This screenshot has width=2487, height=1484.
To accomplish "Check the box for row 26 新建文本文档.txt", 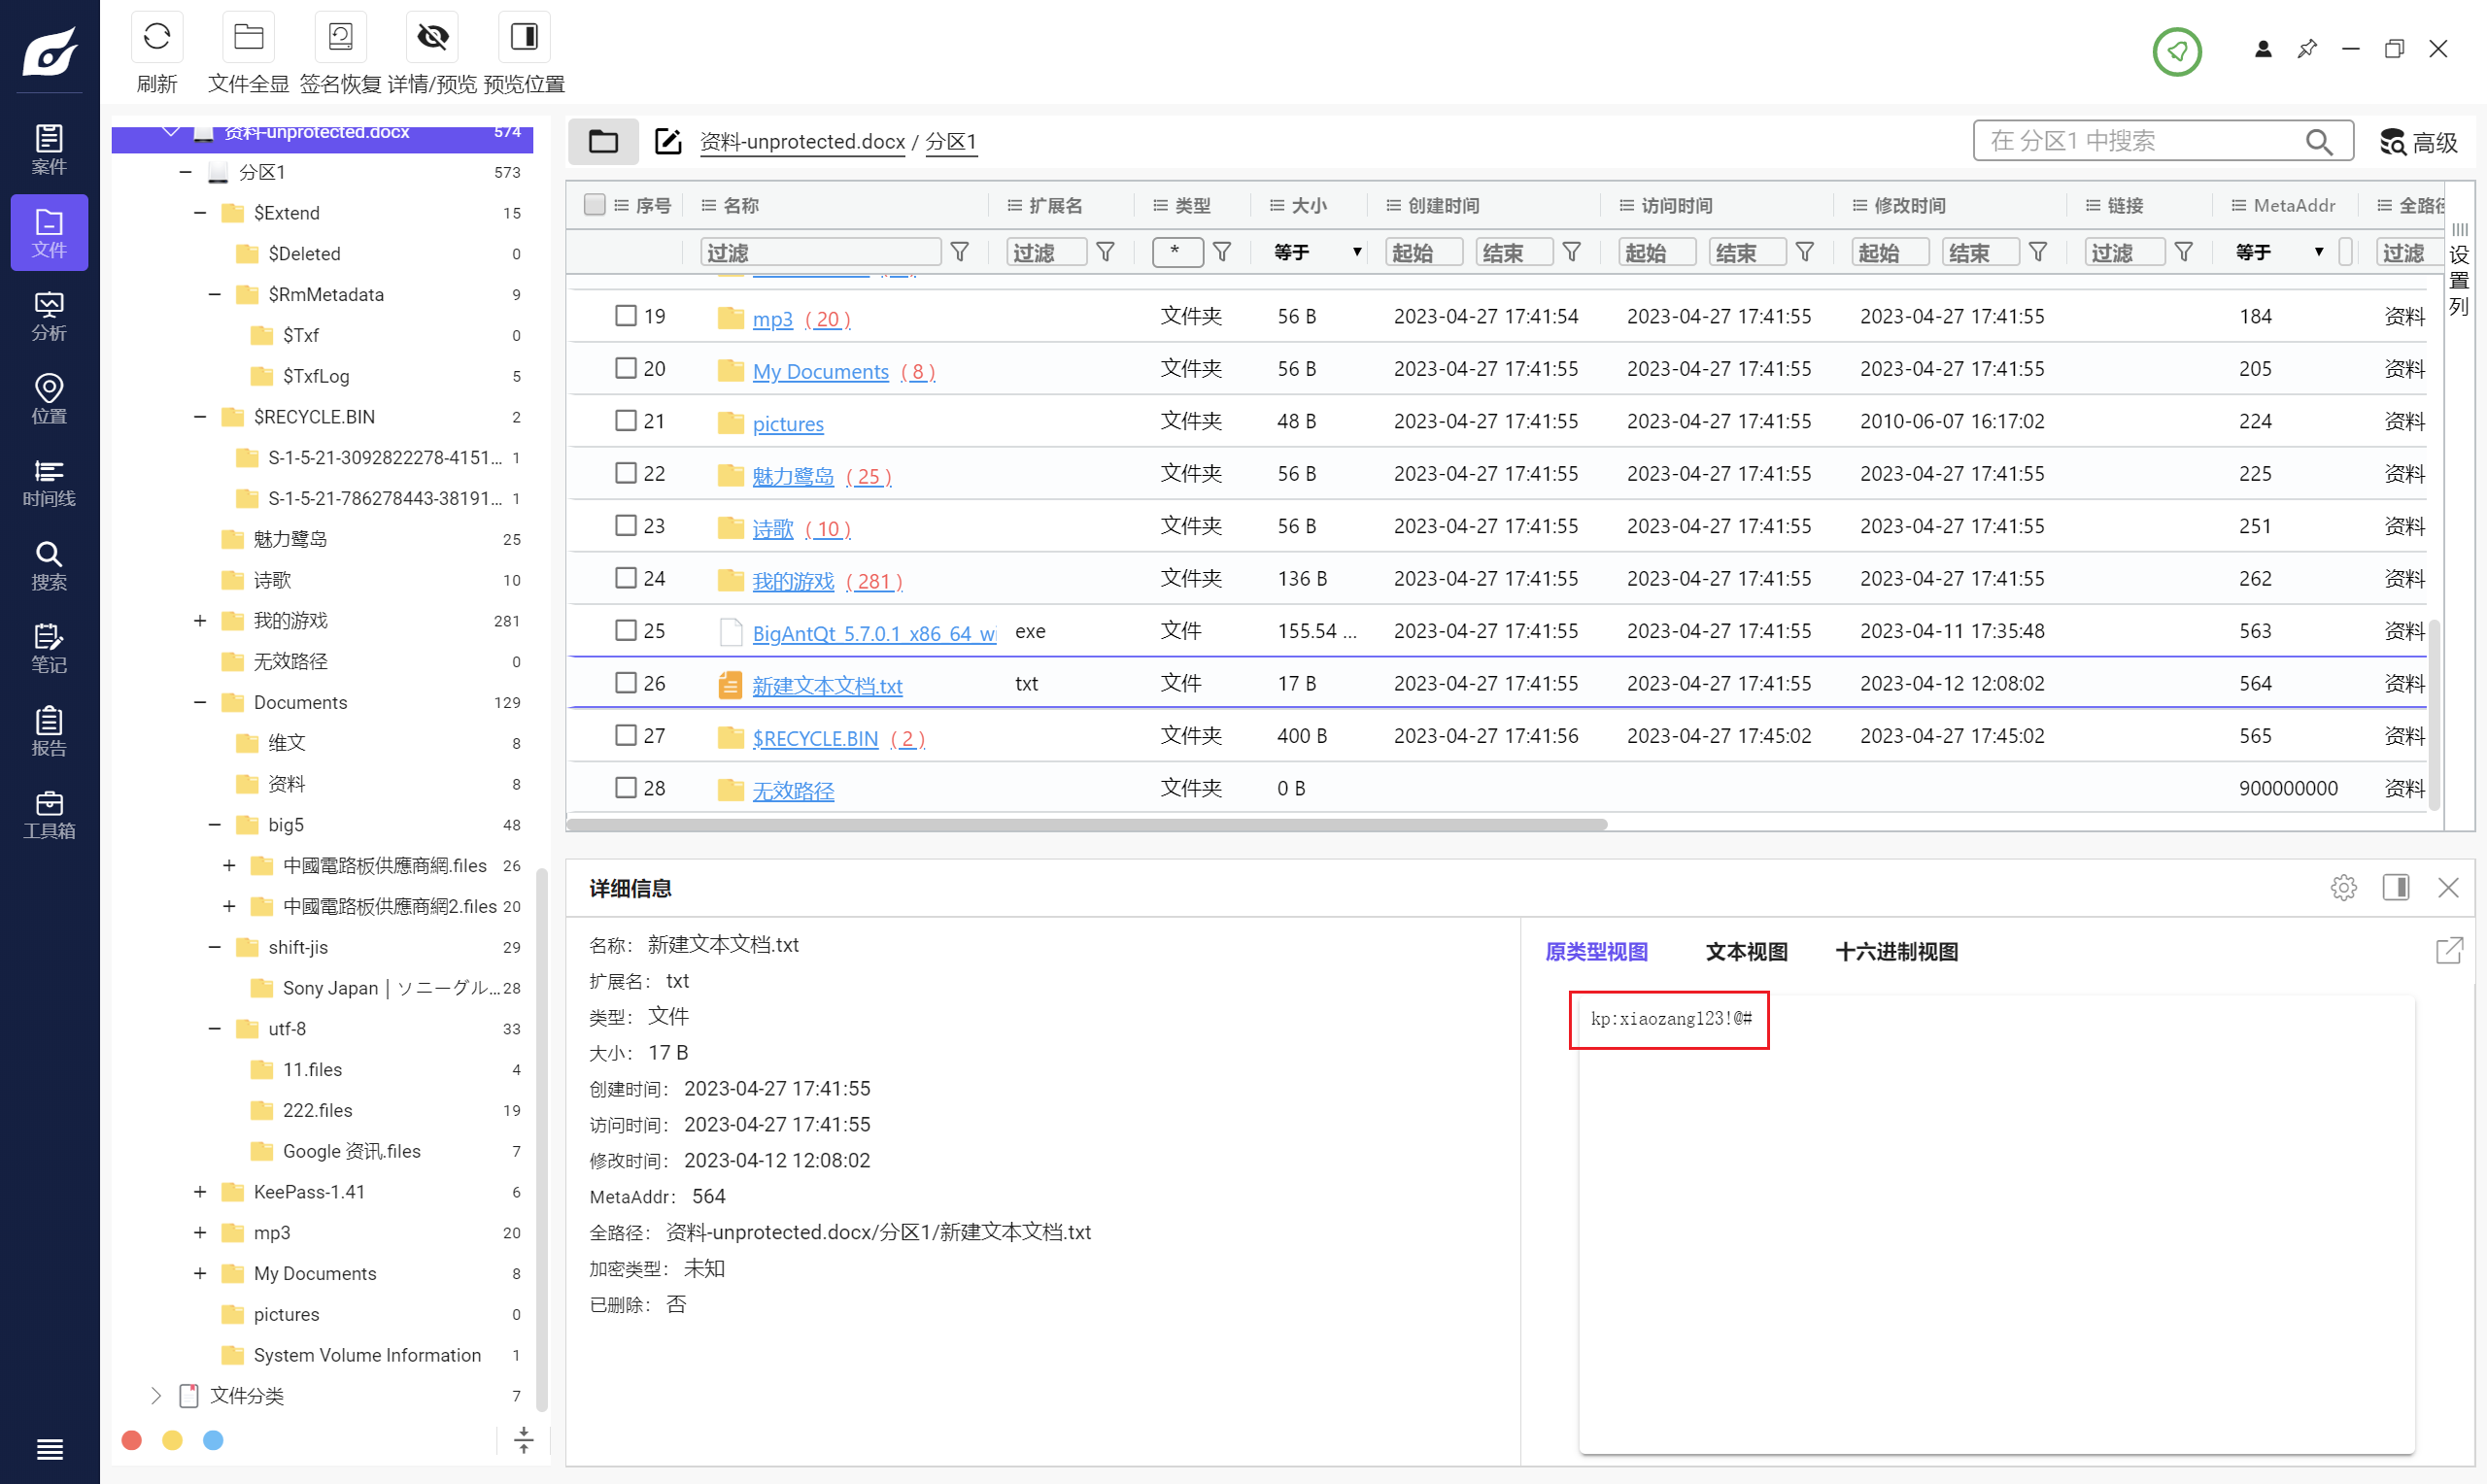I will click(x=626, y=683).
